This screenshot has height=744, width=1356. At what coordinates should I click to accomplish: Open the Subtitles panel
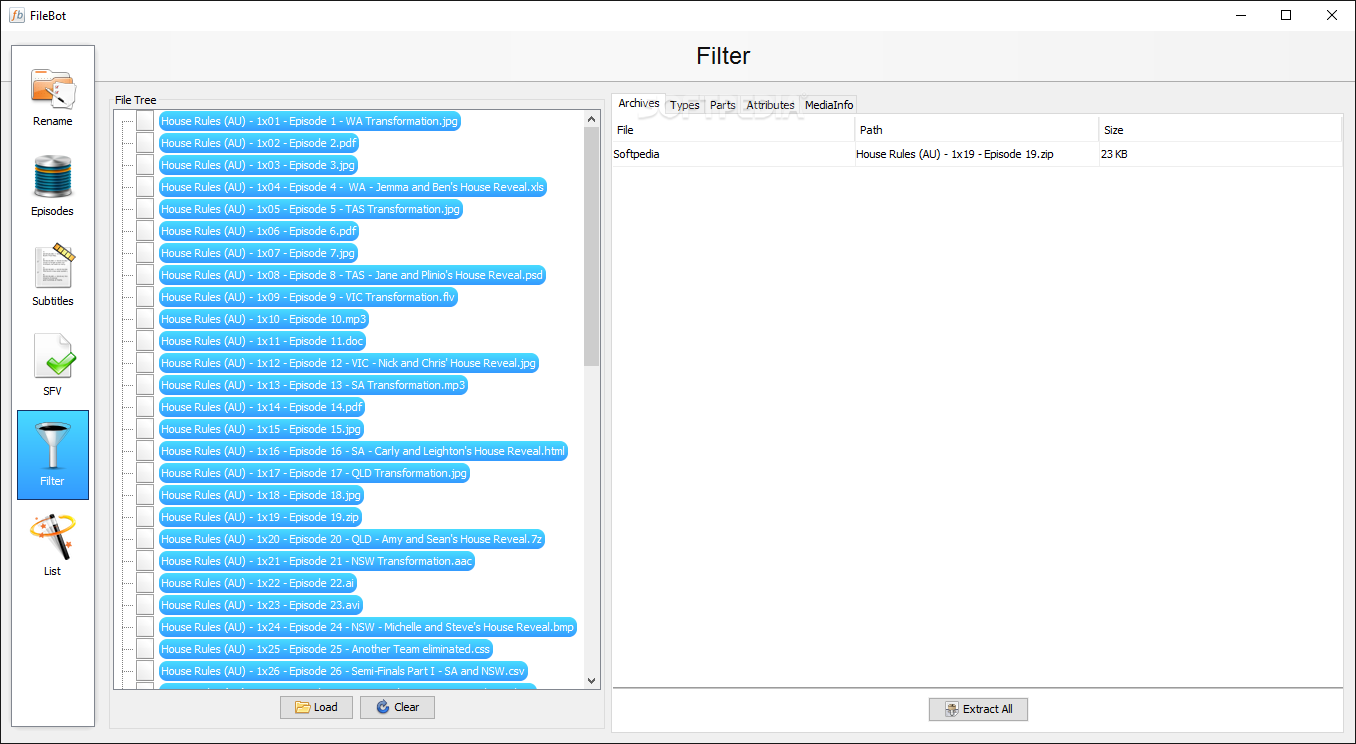[53, 276]
